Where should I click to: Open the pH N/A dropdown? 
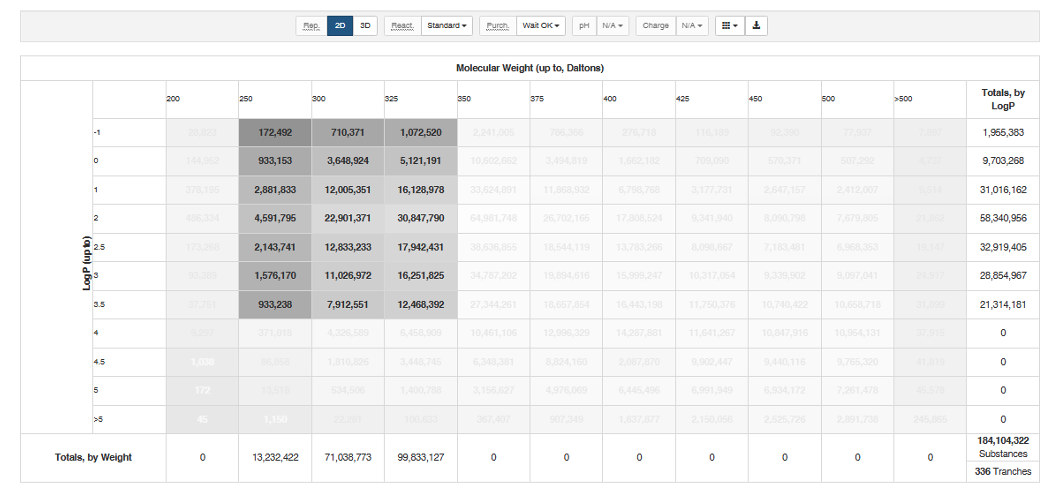614,26
